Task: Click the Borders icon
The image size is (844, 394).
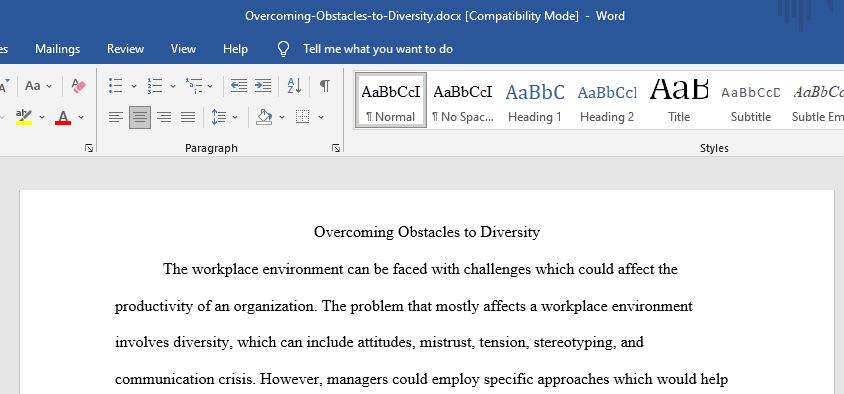Action: pyautogui.click(x=303, y=117)
